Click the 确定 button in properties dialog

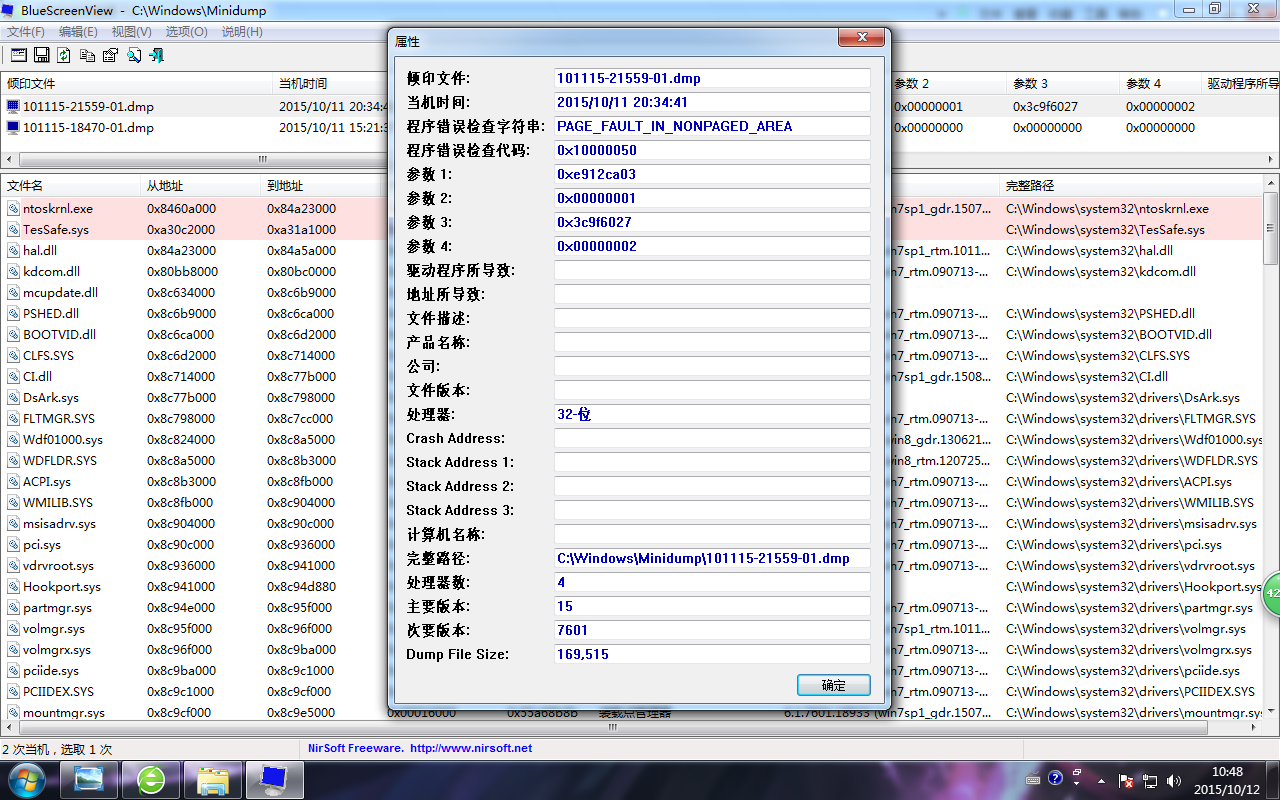(x=834, y=685)
